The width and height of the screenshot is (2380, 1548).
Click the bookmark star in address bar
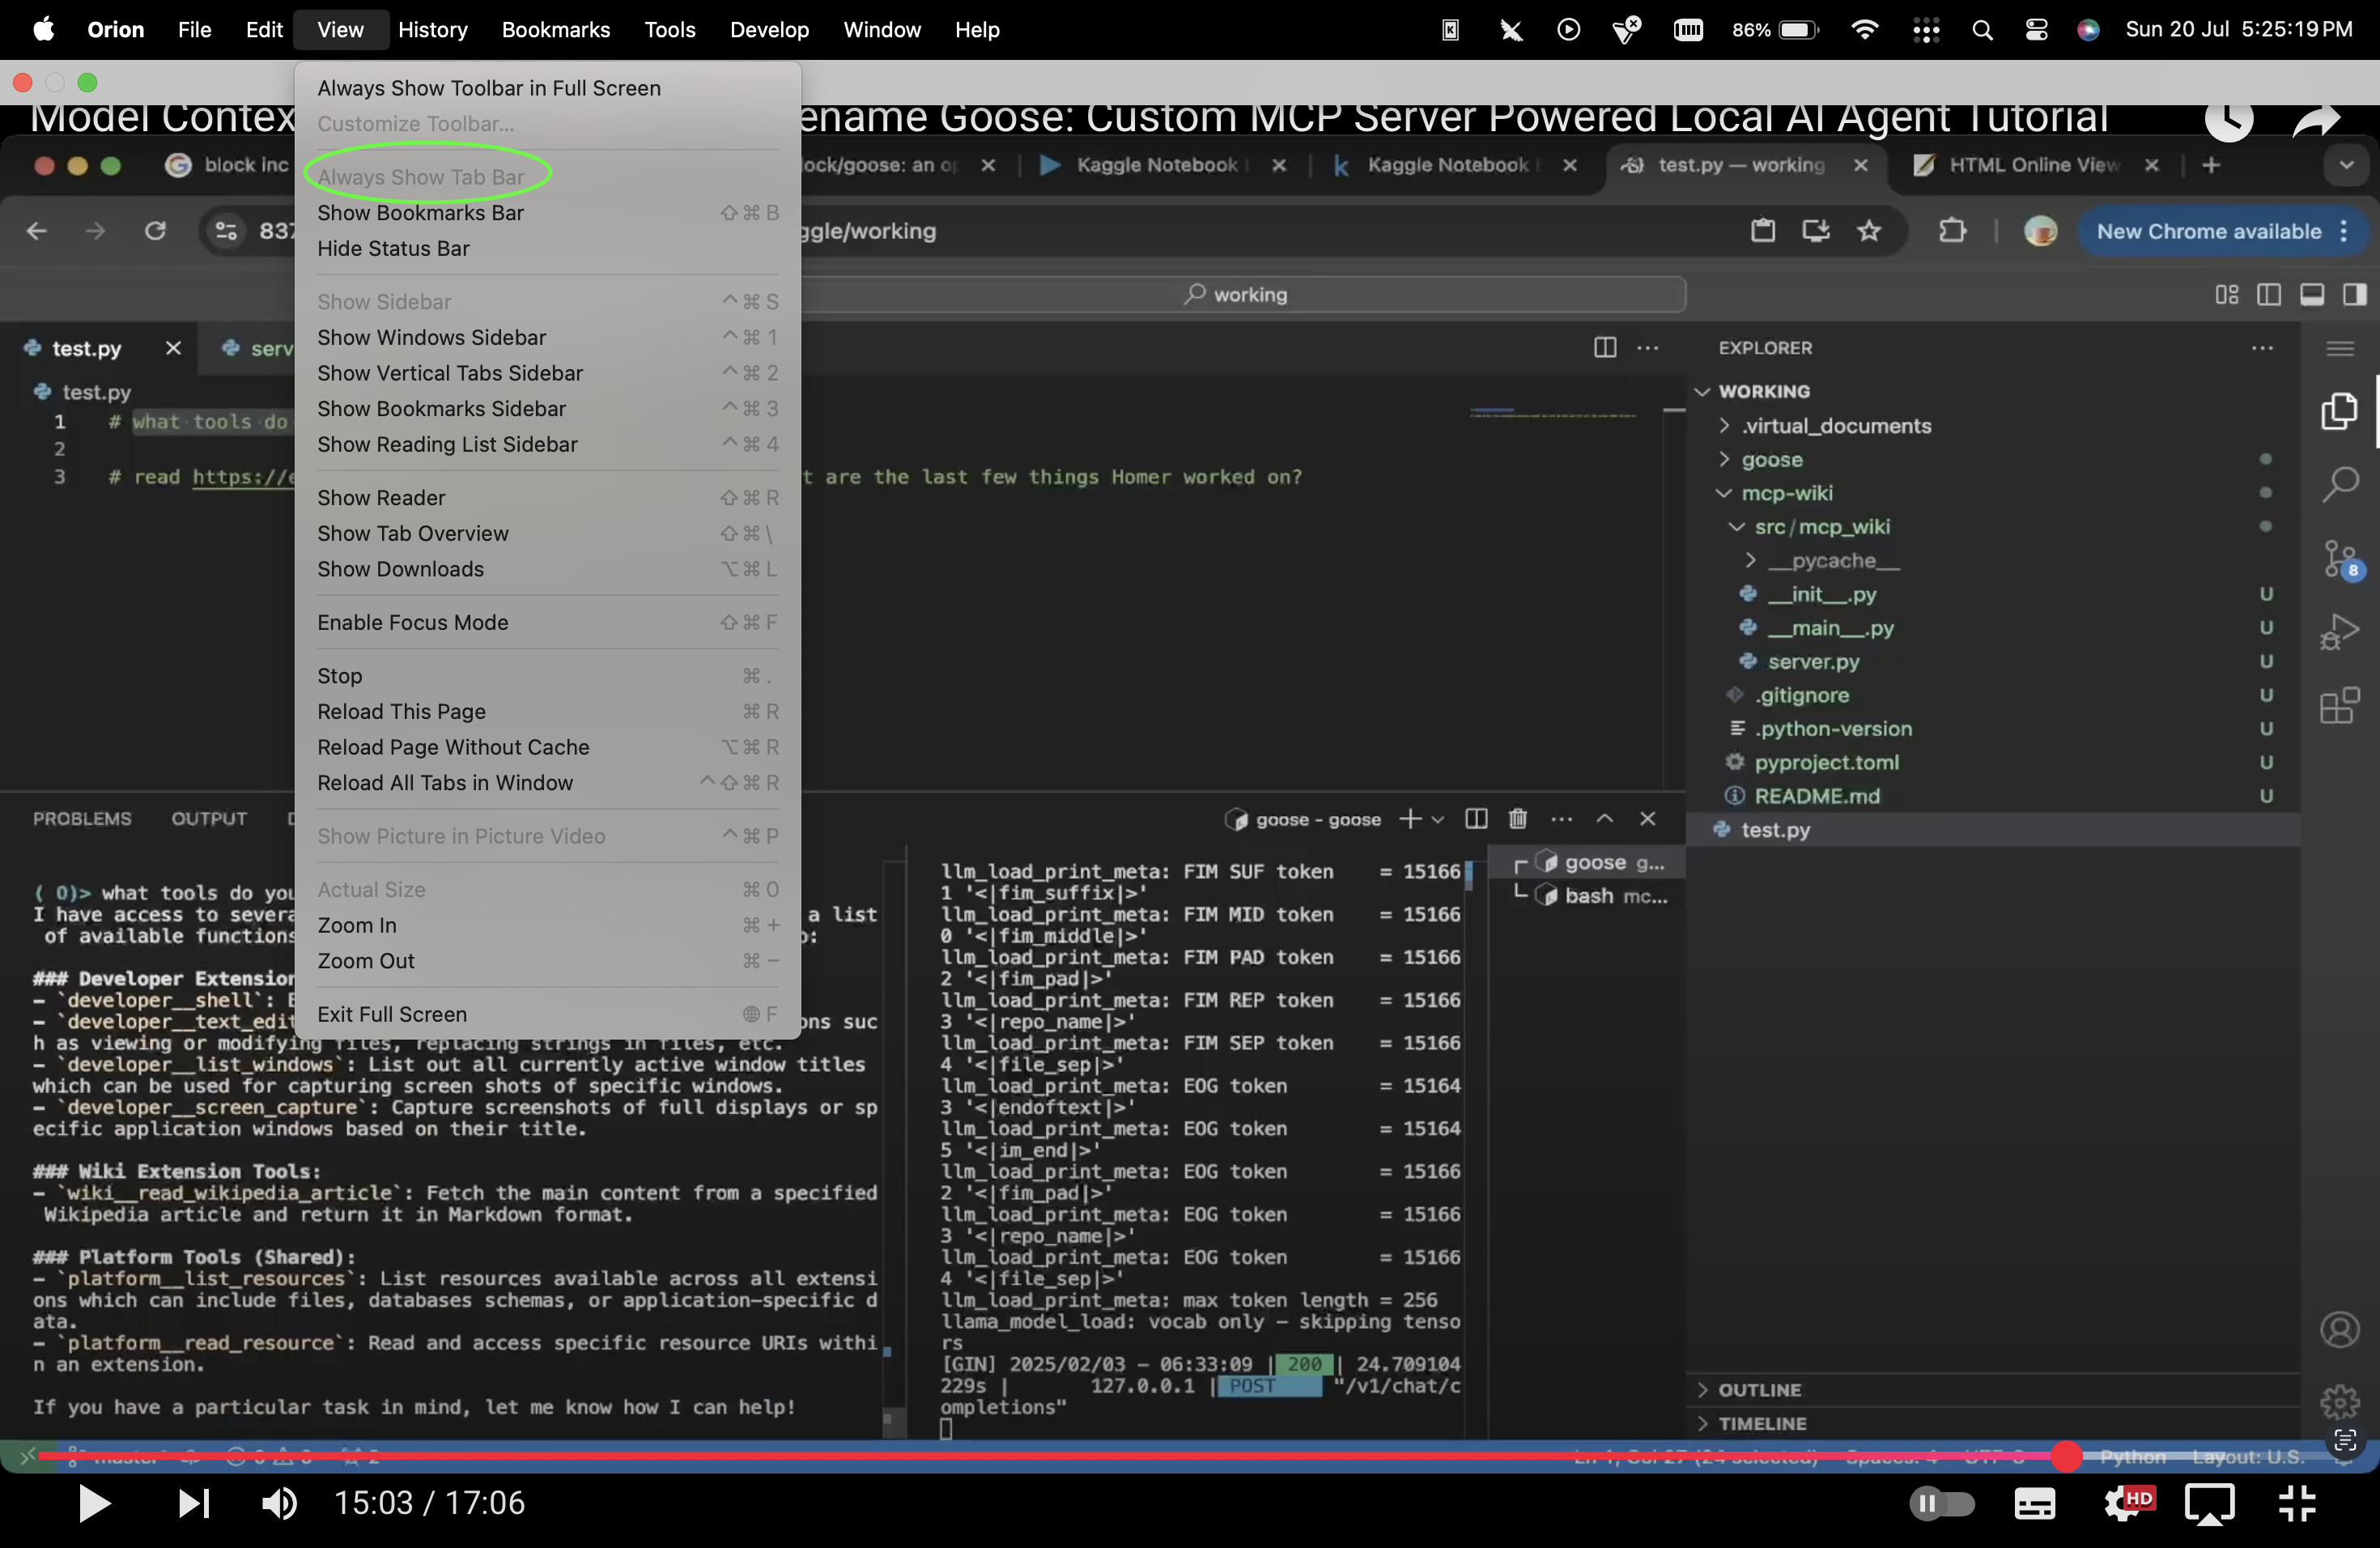tap(1868, 231)
